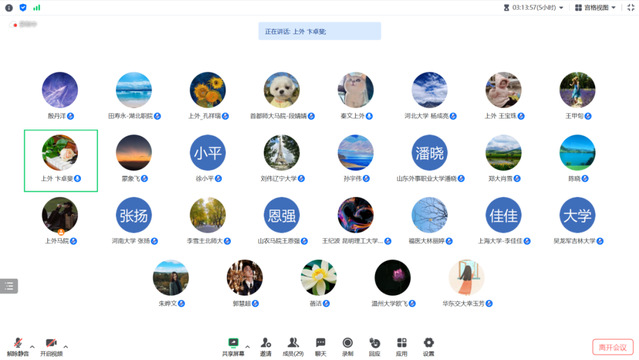Check the green network signal icon
Viewport: 639px width, 360px height.
click(37, 8)
